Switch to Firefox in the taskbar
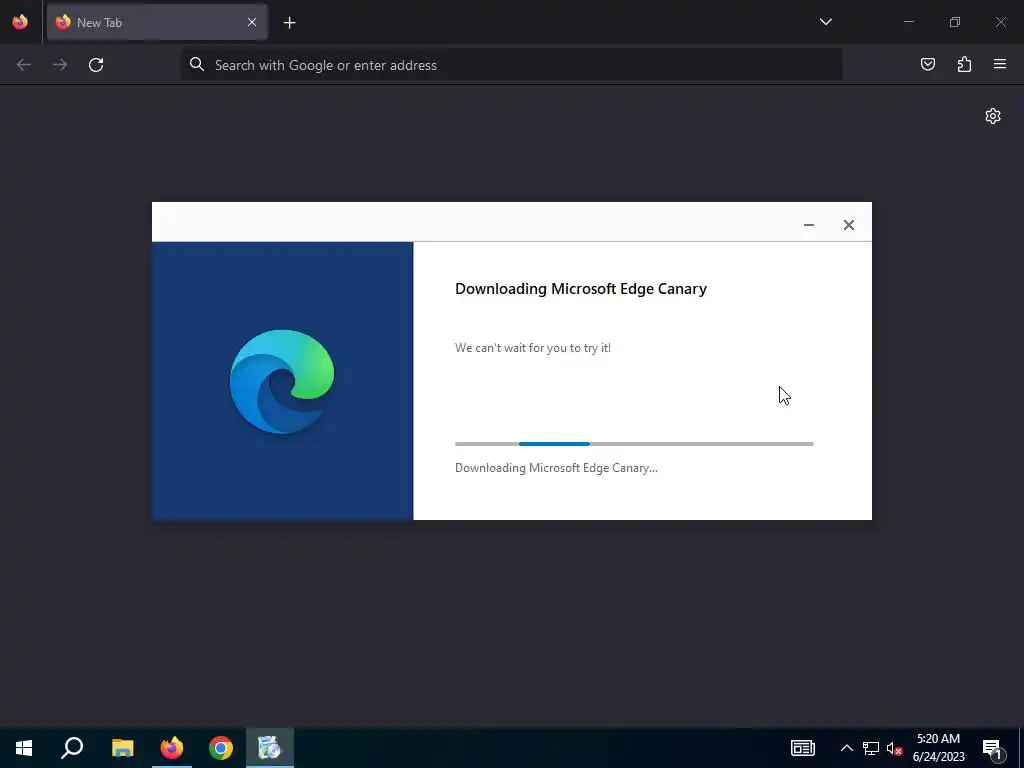The width and height of the screenshot is (1024, 768). pos(172,748)
